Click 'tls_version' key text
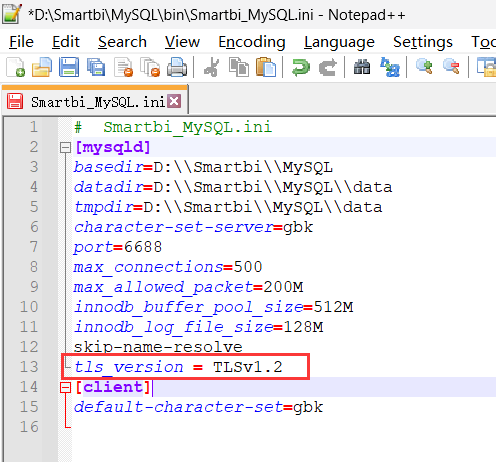The width and height of the screenshot is (496, 462). 129,367
